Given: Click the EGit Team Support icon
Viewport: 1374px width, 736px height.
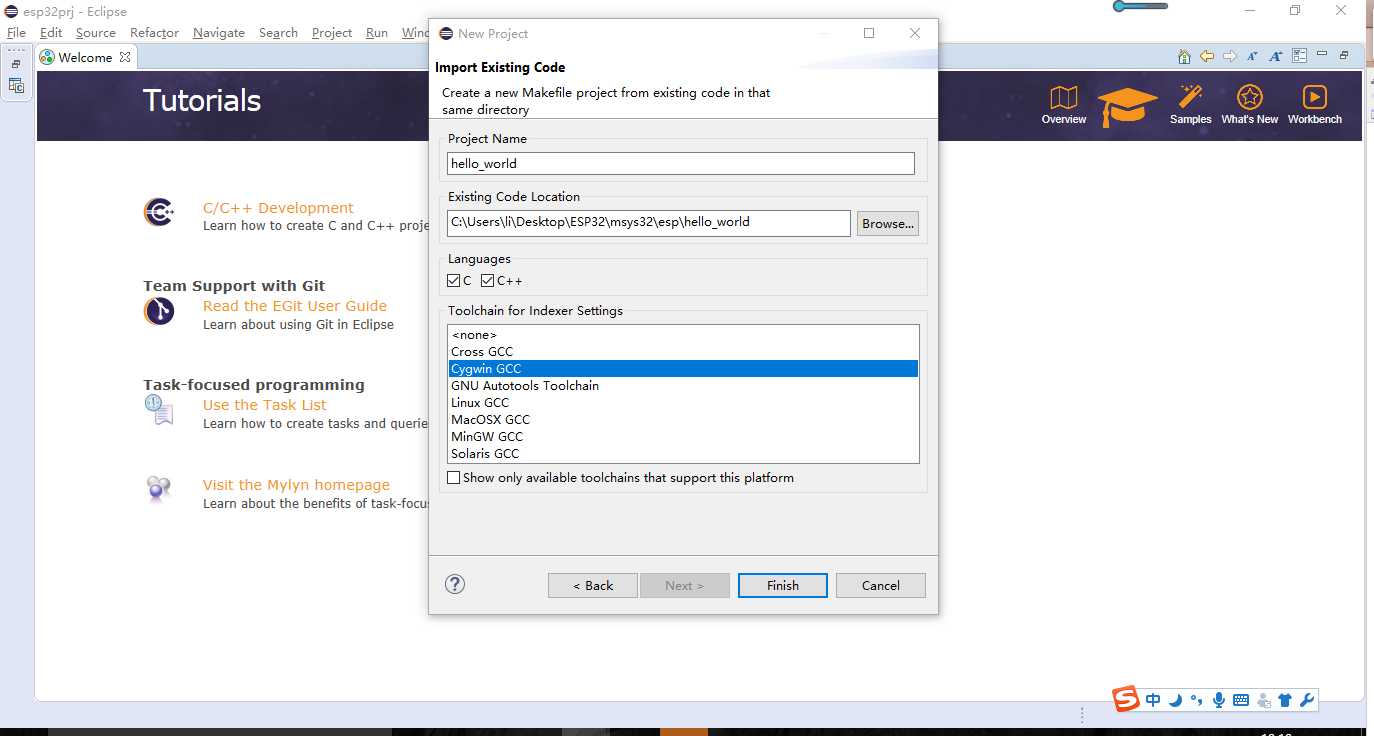Looking at the screenshot, I should 159,312.
